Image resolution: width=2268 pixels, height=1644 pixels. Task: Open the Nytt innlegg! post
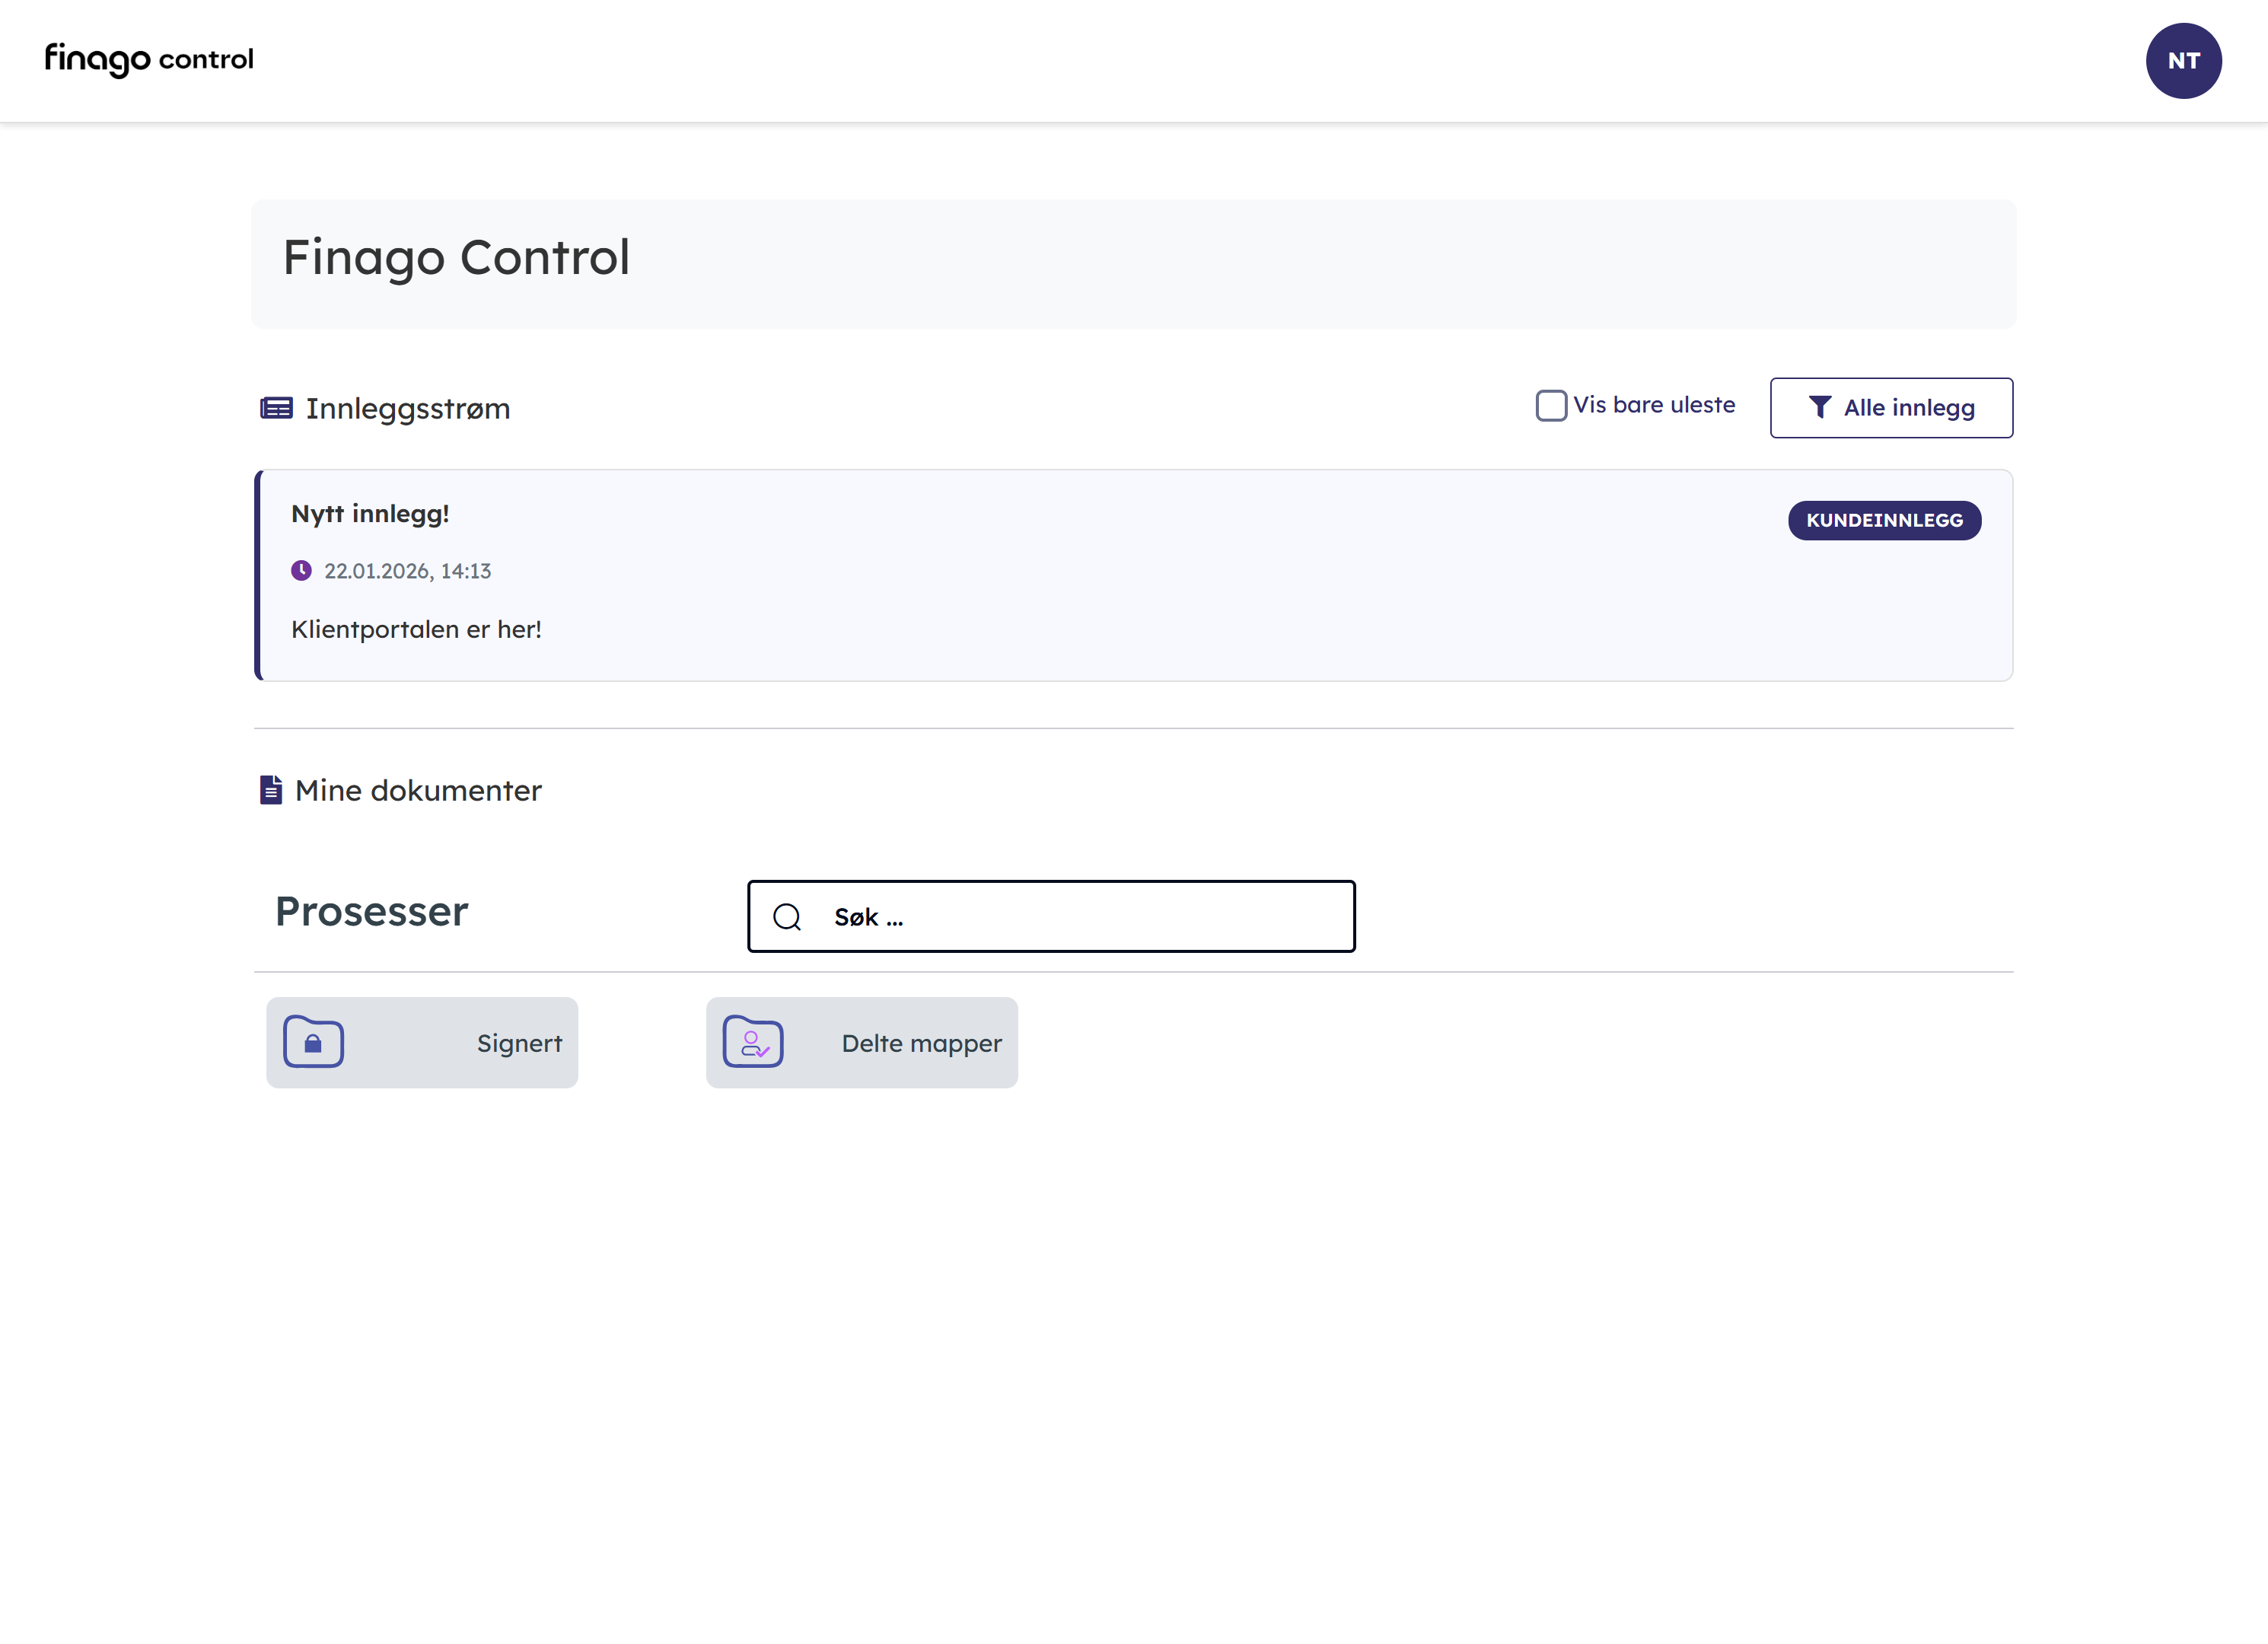[370, 514]
